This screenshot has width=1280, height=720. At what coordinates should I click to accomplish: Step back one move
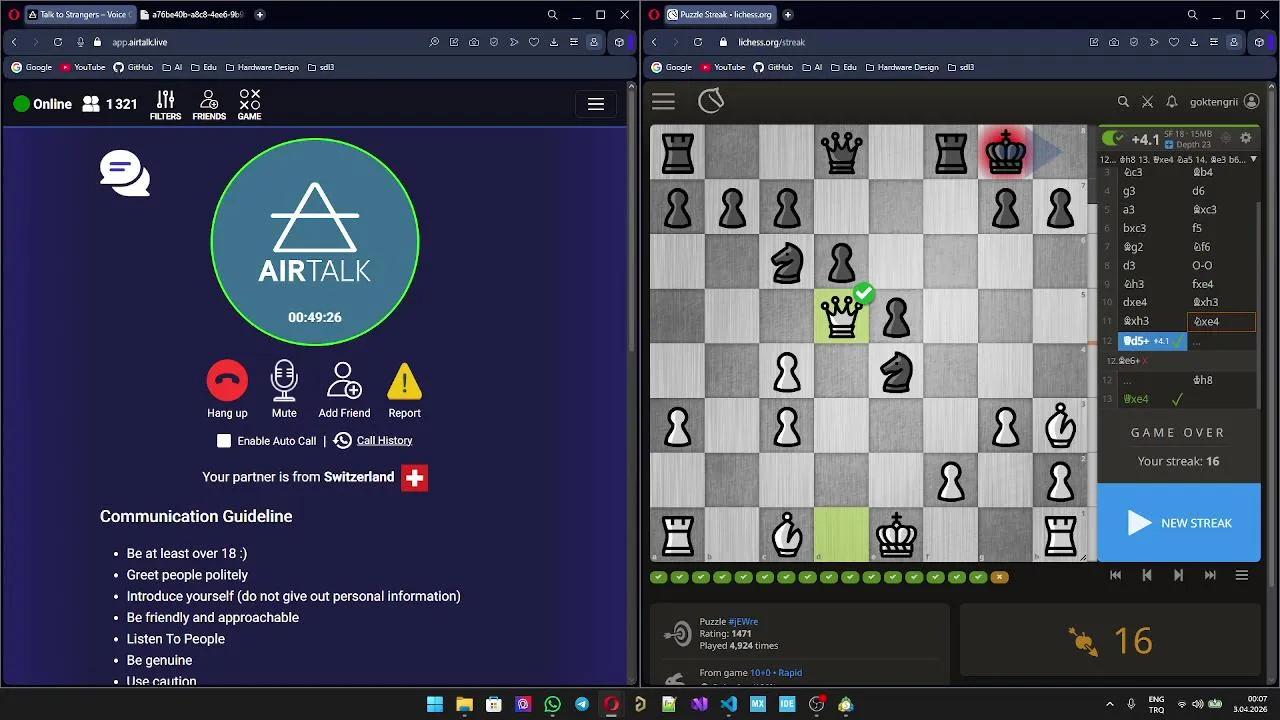point(1147,575)
